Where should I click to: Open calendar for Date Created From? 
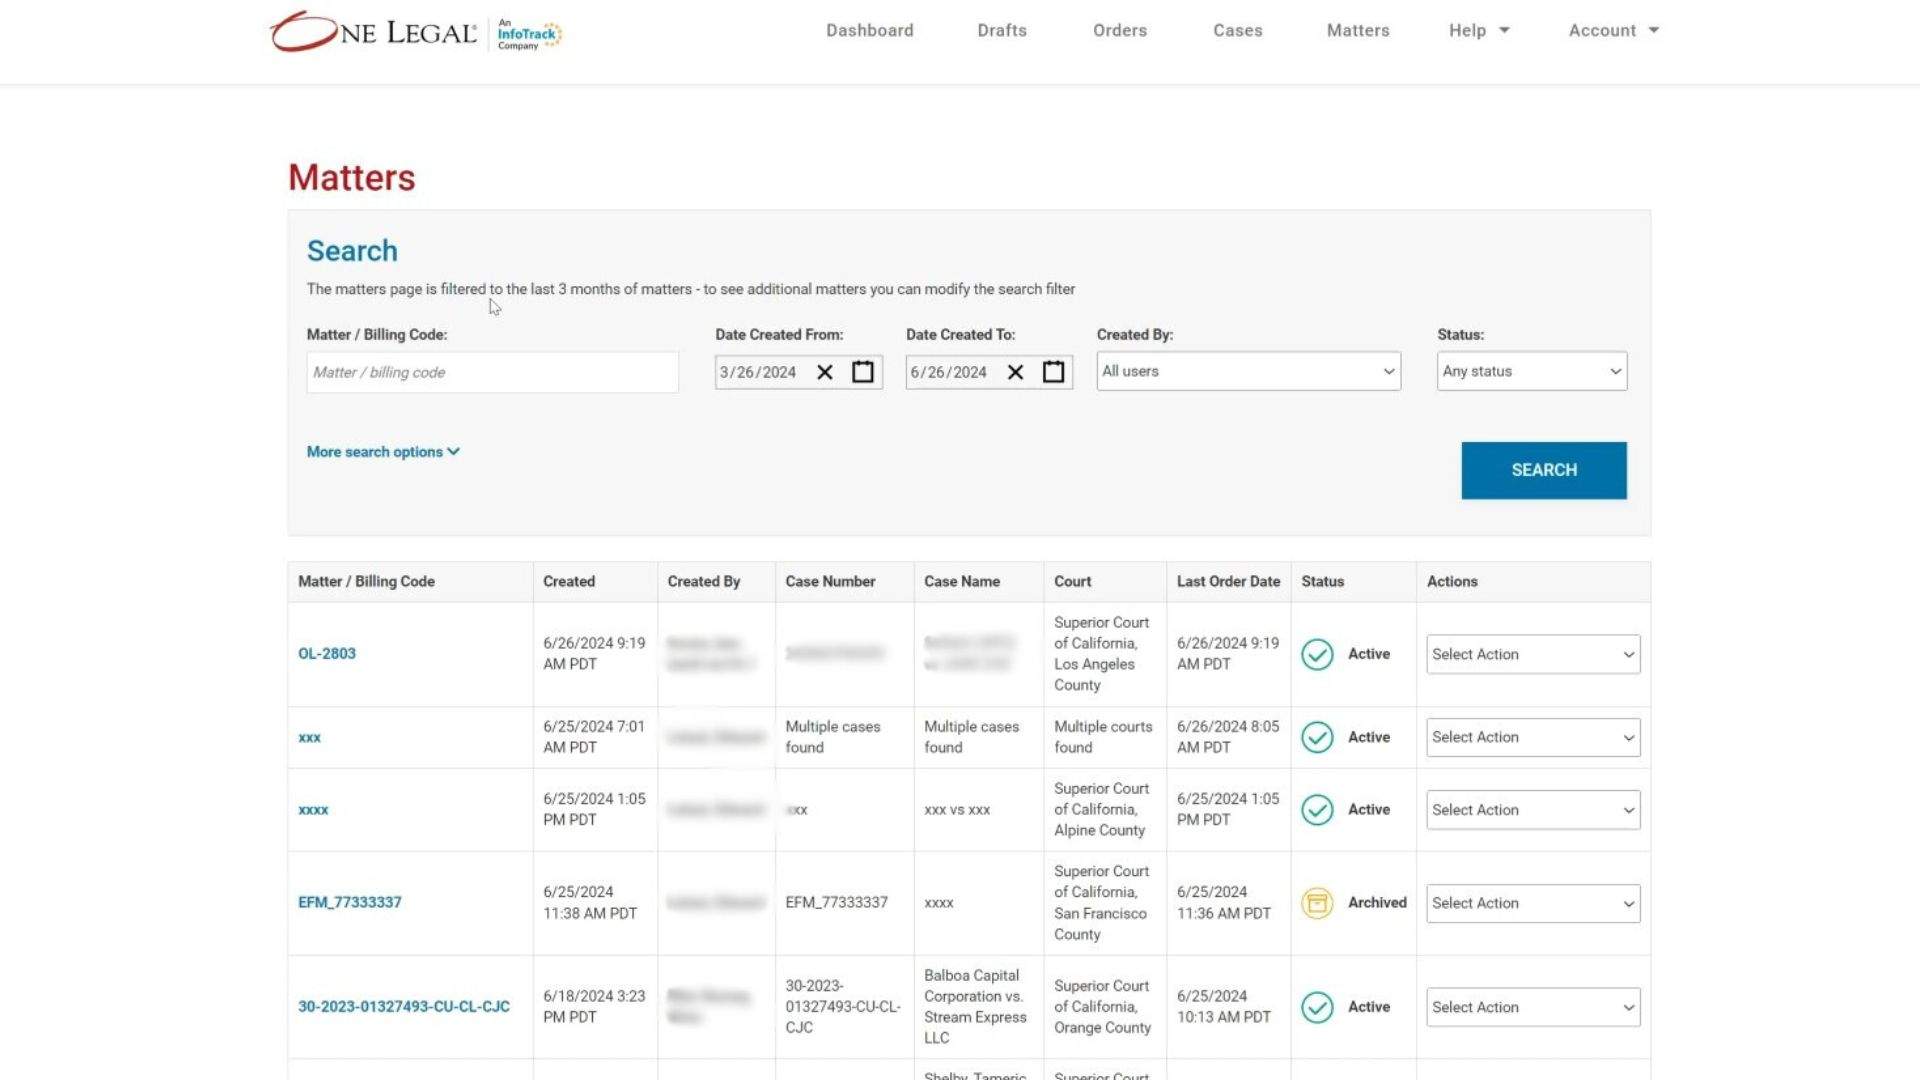click(863, 372)
